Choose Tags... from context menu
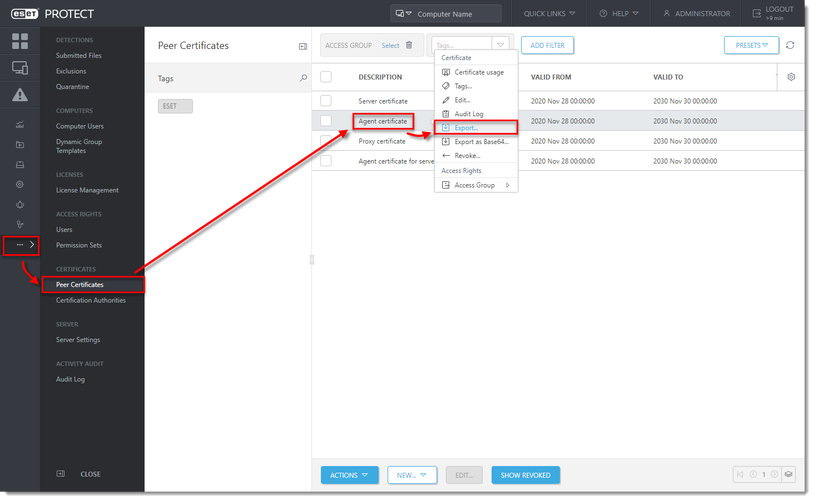This screenshot has height=500, width=813. tap(475, 86)
